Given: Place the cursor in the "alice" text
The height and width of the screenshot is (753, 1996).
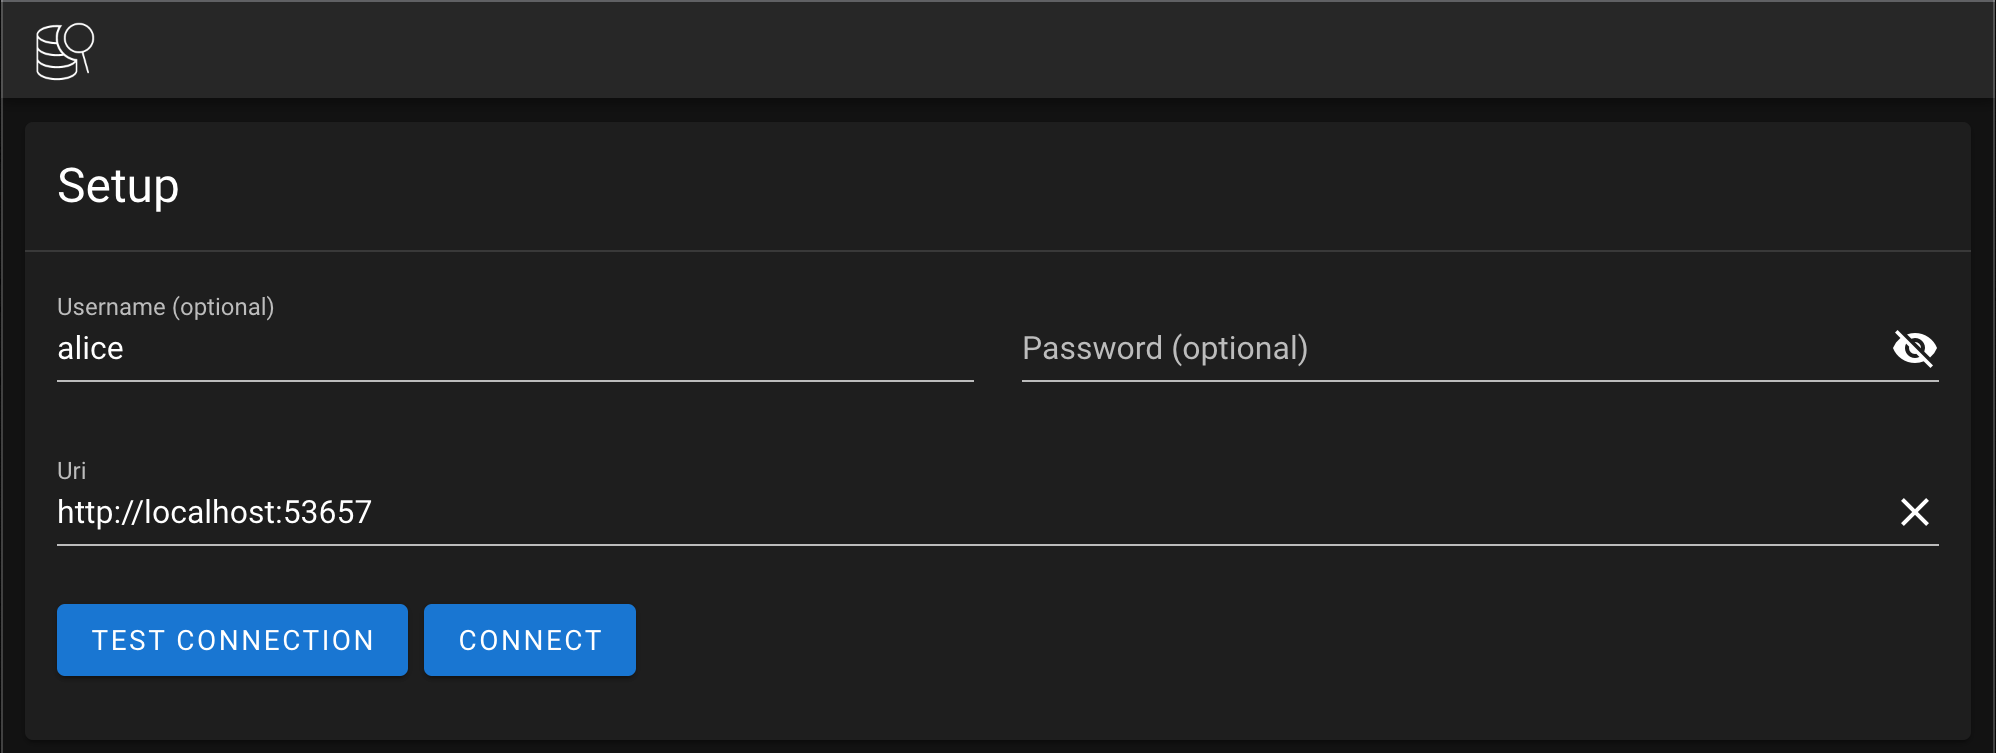Looking at the screenshot, I should (90, 348).
